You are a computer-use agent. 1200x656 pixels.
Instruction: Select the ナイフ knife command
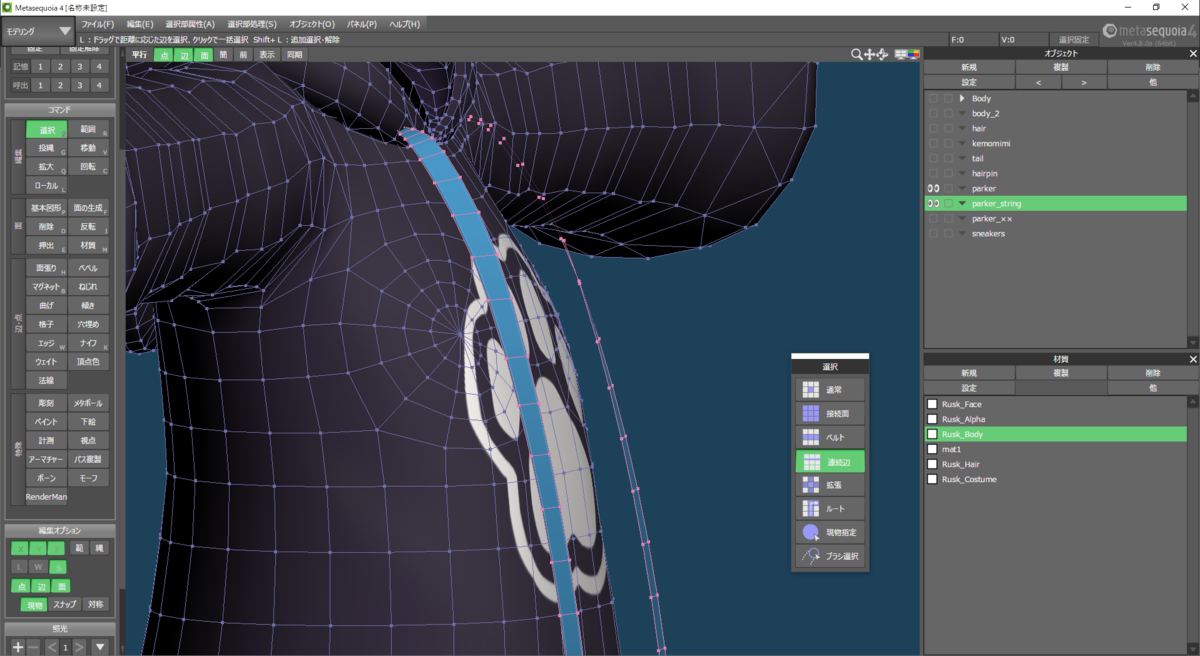coord(88,343)
